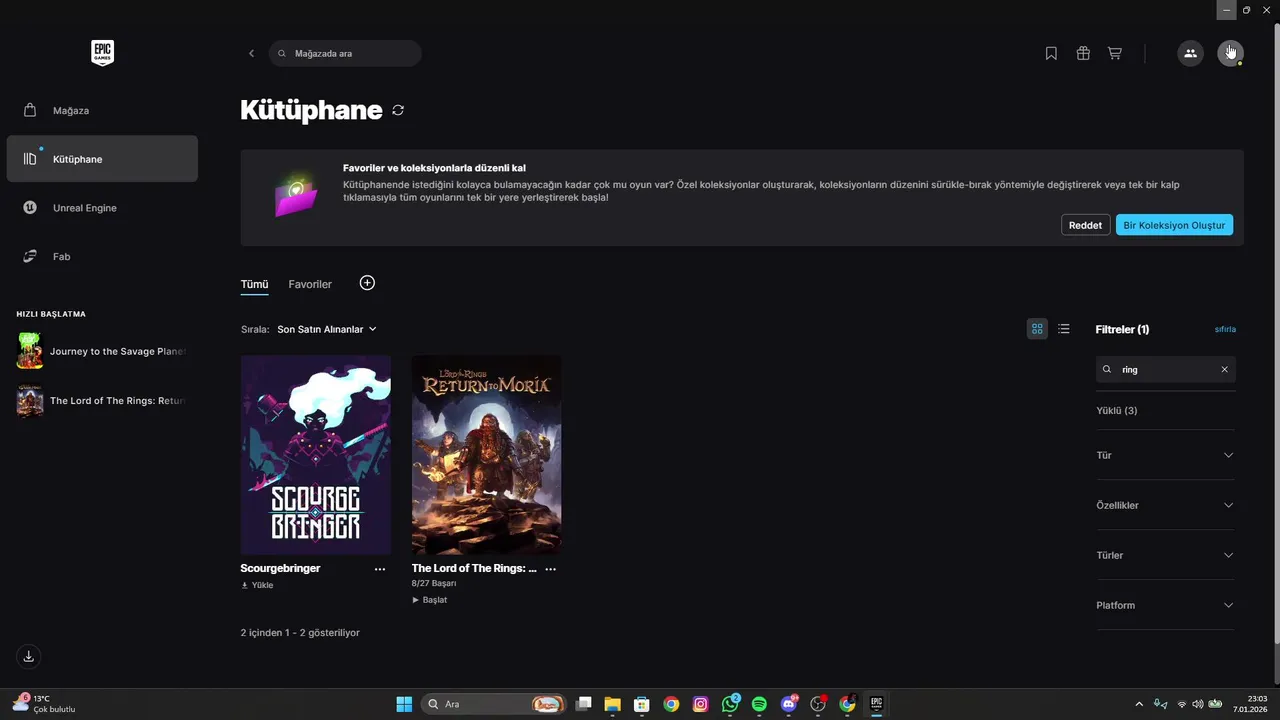Expand the Özellikler filter section
The width and height of the screenshot is (1280, 720).
tap(1165, 505)
